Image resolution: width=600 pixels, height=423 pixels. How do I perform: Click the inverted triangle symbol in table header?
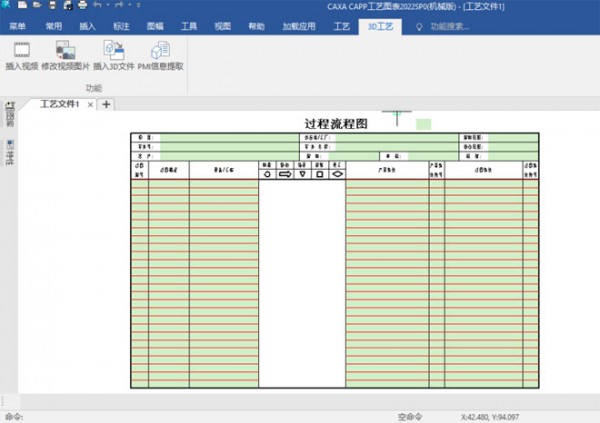pyautogui.click(x=302, y=174)
